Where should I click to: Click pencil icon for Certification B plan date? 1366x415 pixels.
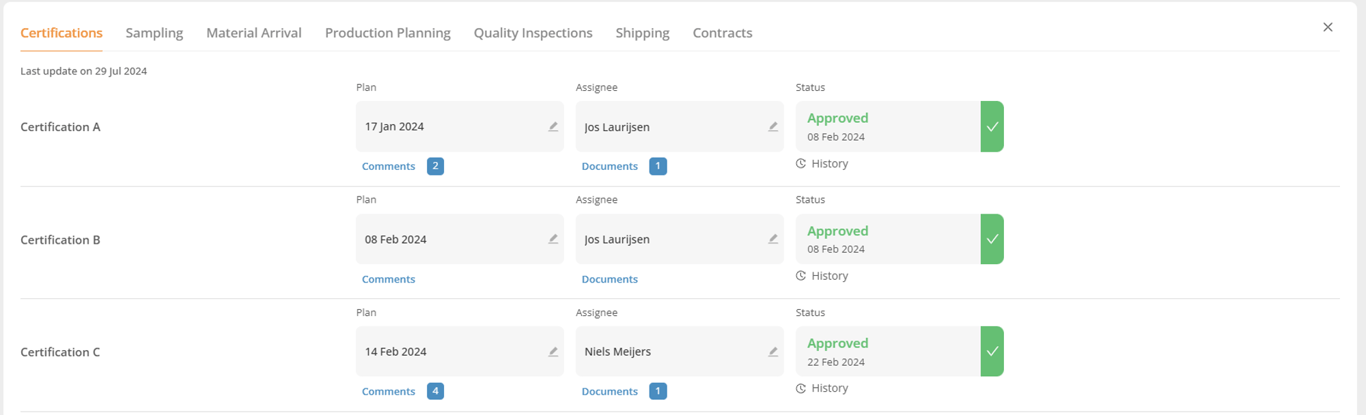[x=553, y=239]
